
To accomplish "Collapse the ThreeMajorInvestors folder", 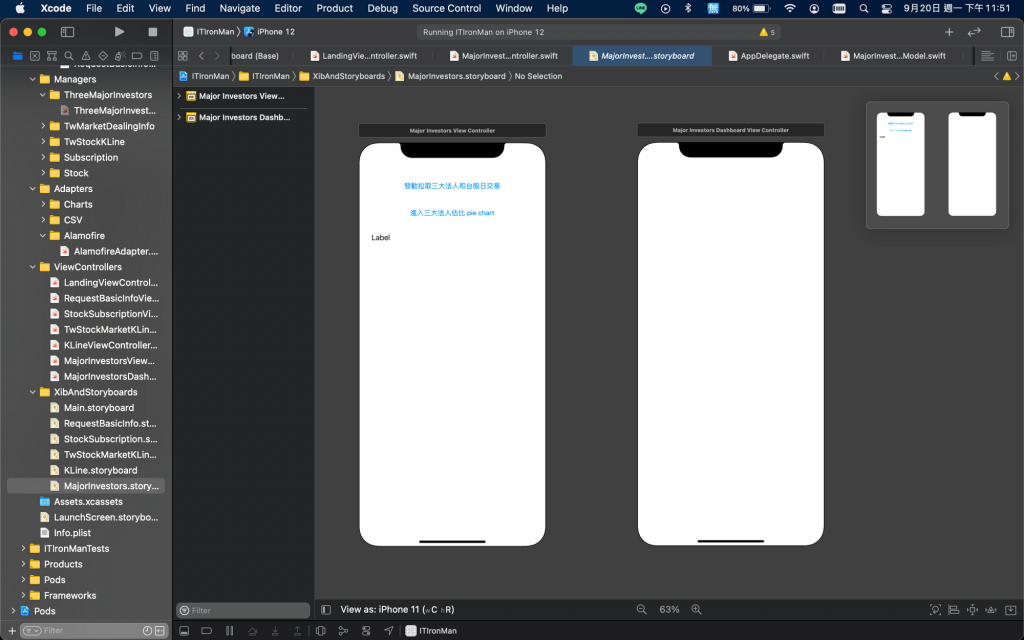I will point(43,95).
